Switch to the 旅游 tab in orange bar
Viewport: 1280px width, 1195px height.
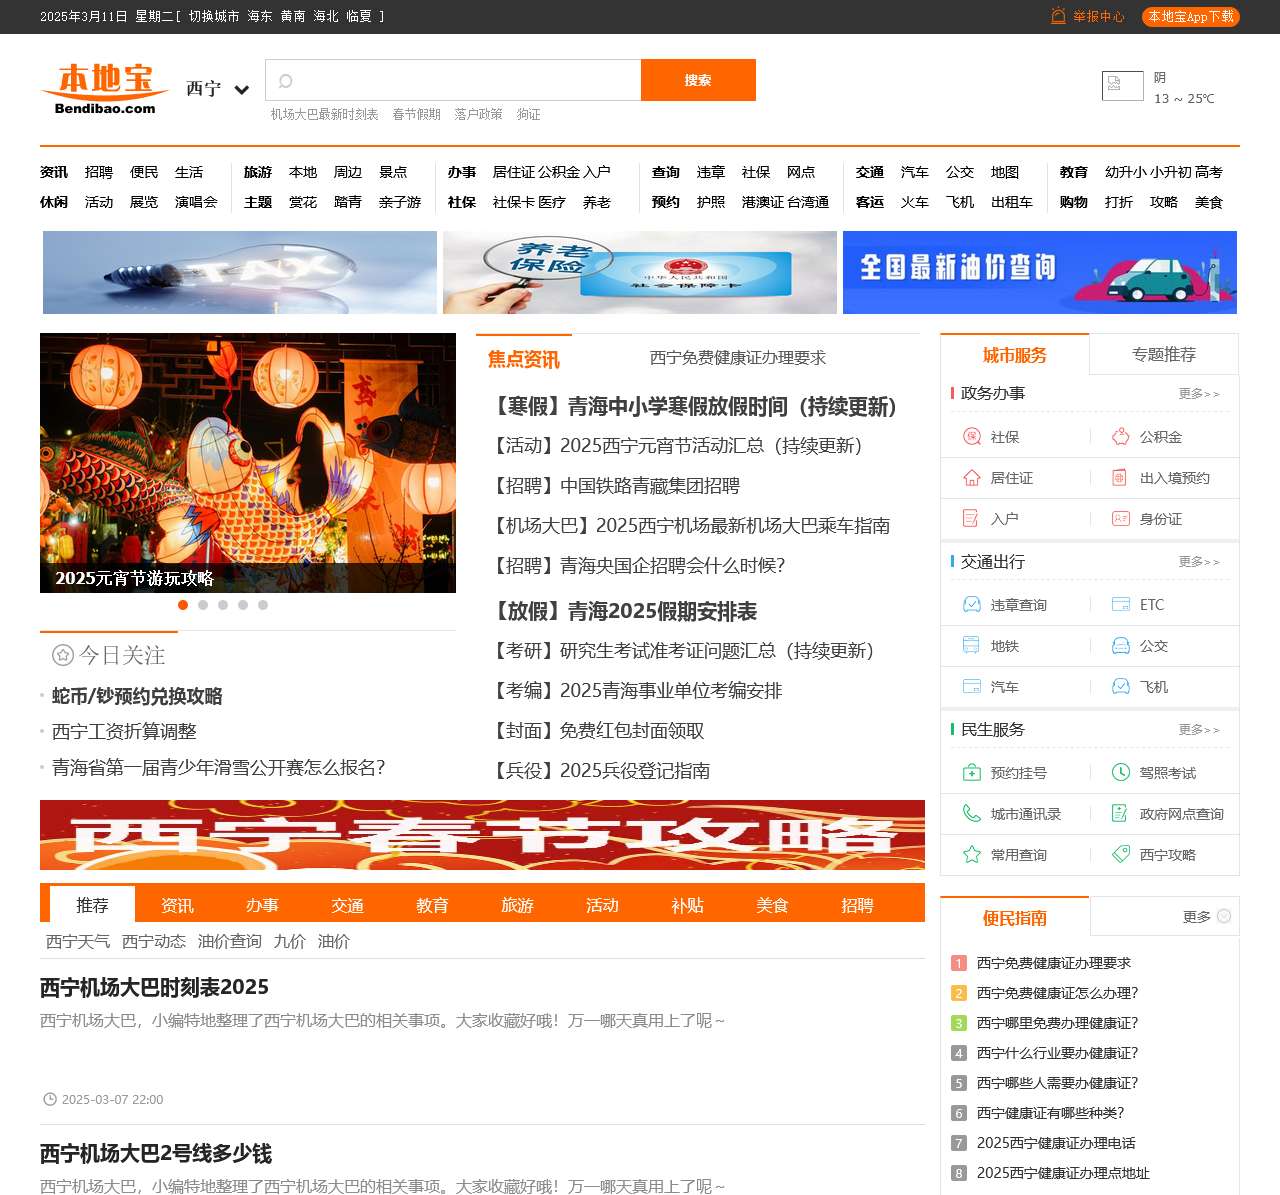click(x=517, y=905)
